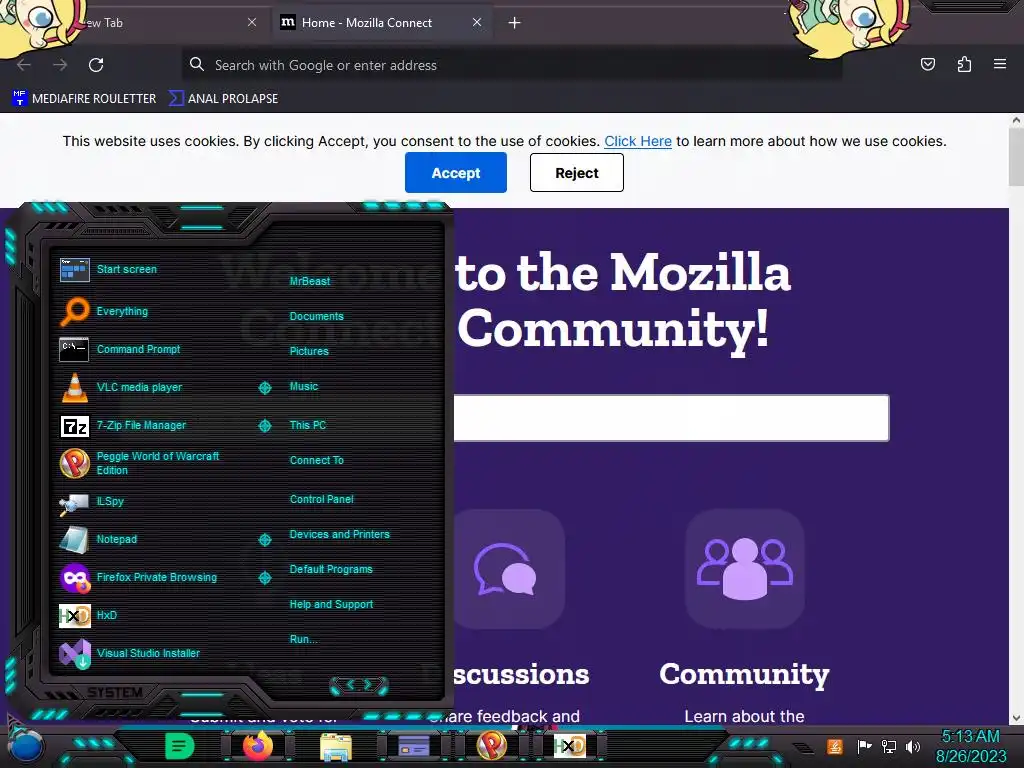Open Documents from start menu
This screenshot has width=1024, height=768.
coord(316,316)
